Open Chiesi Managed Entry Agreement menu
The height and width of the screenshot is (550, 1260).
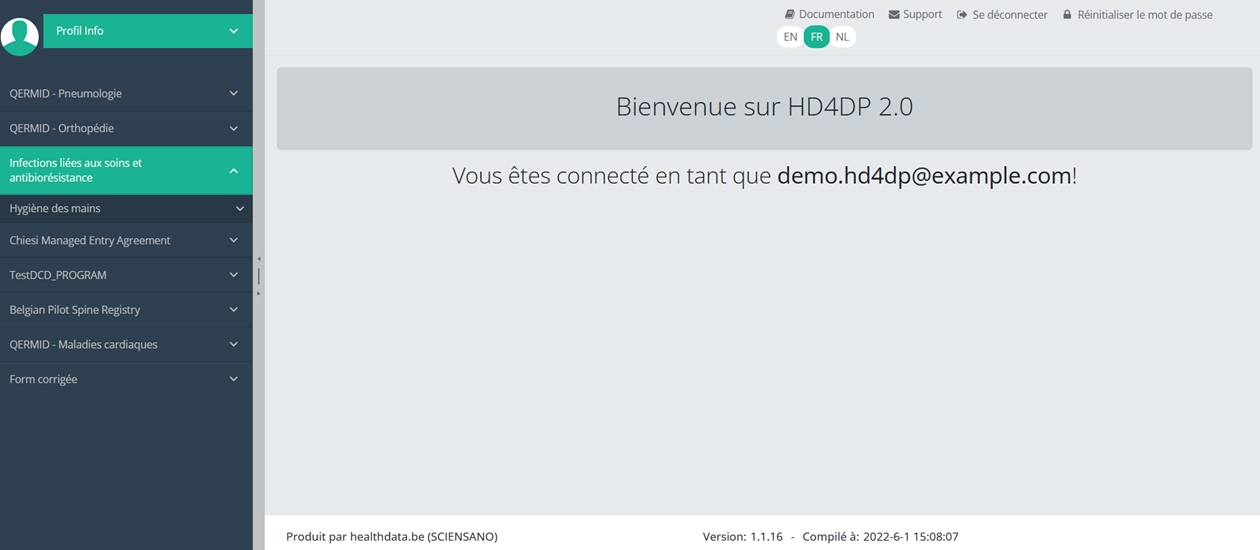[x=90, y=241]
